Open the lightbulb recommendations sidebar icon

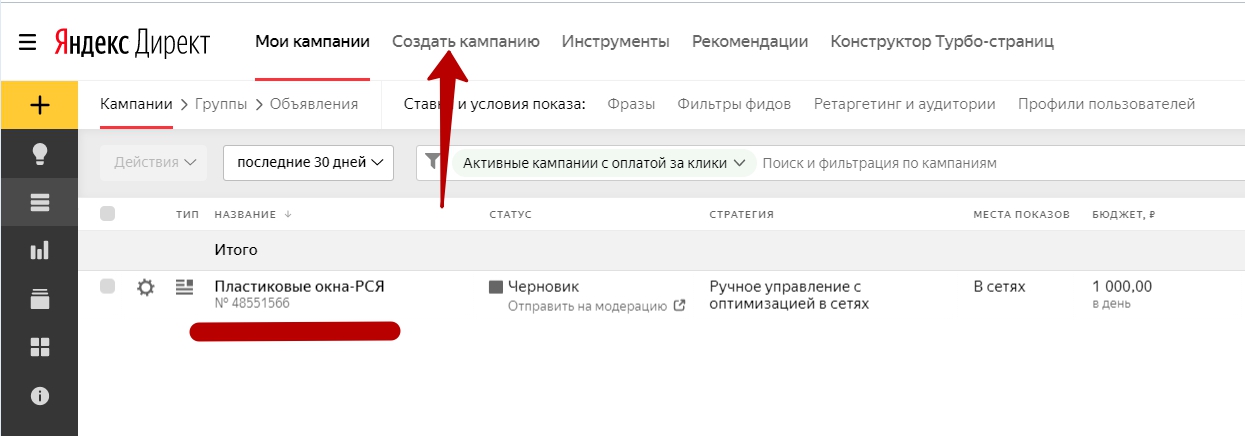pos(40,154)
